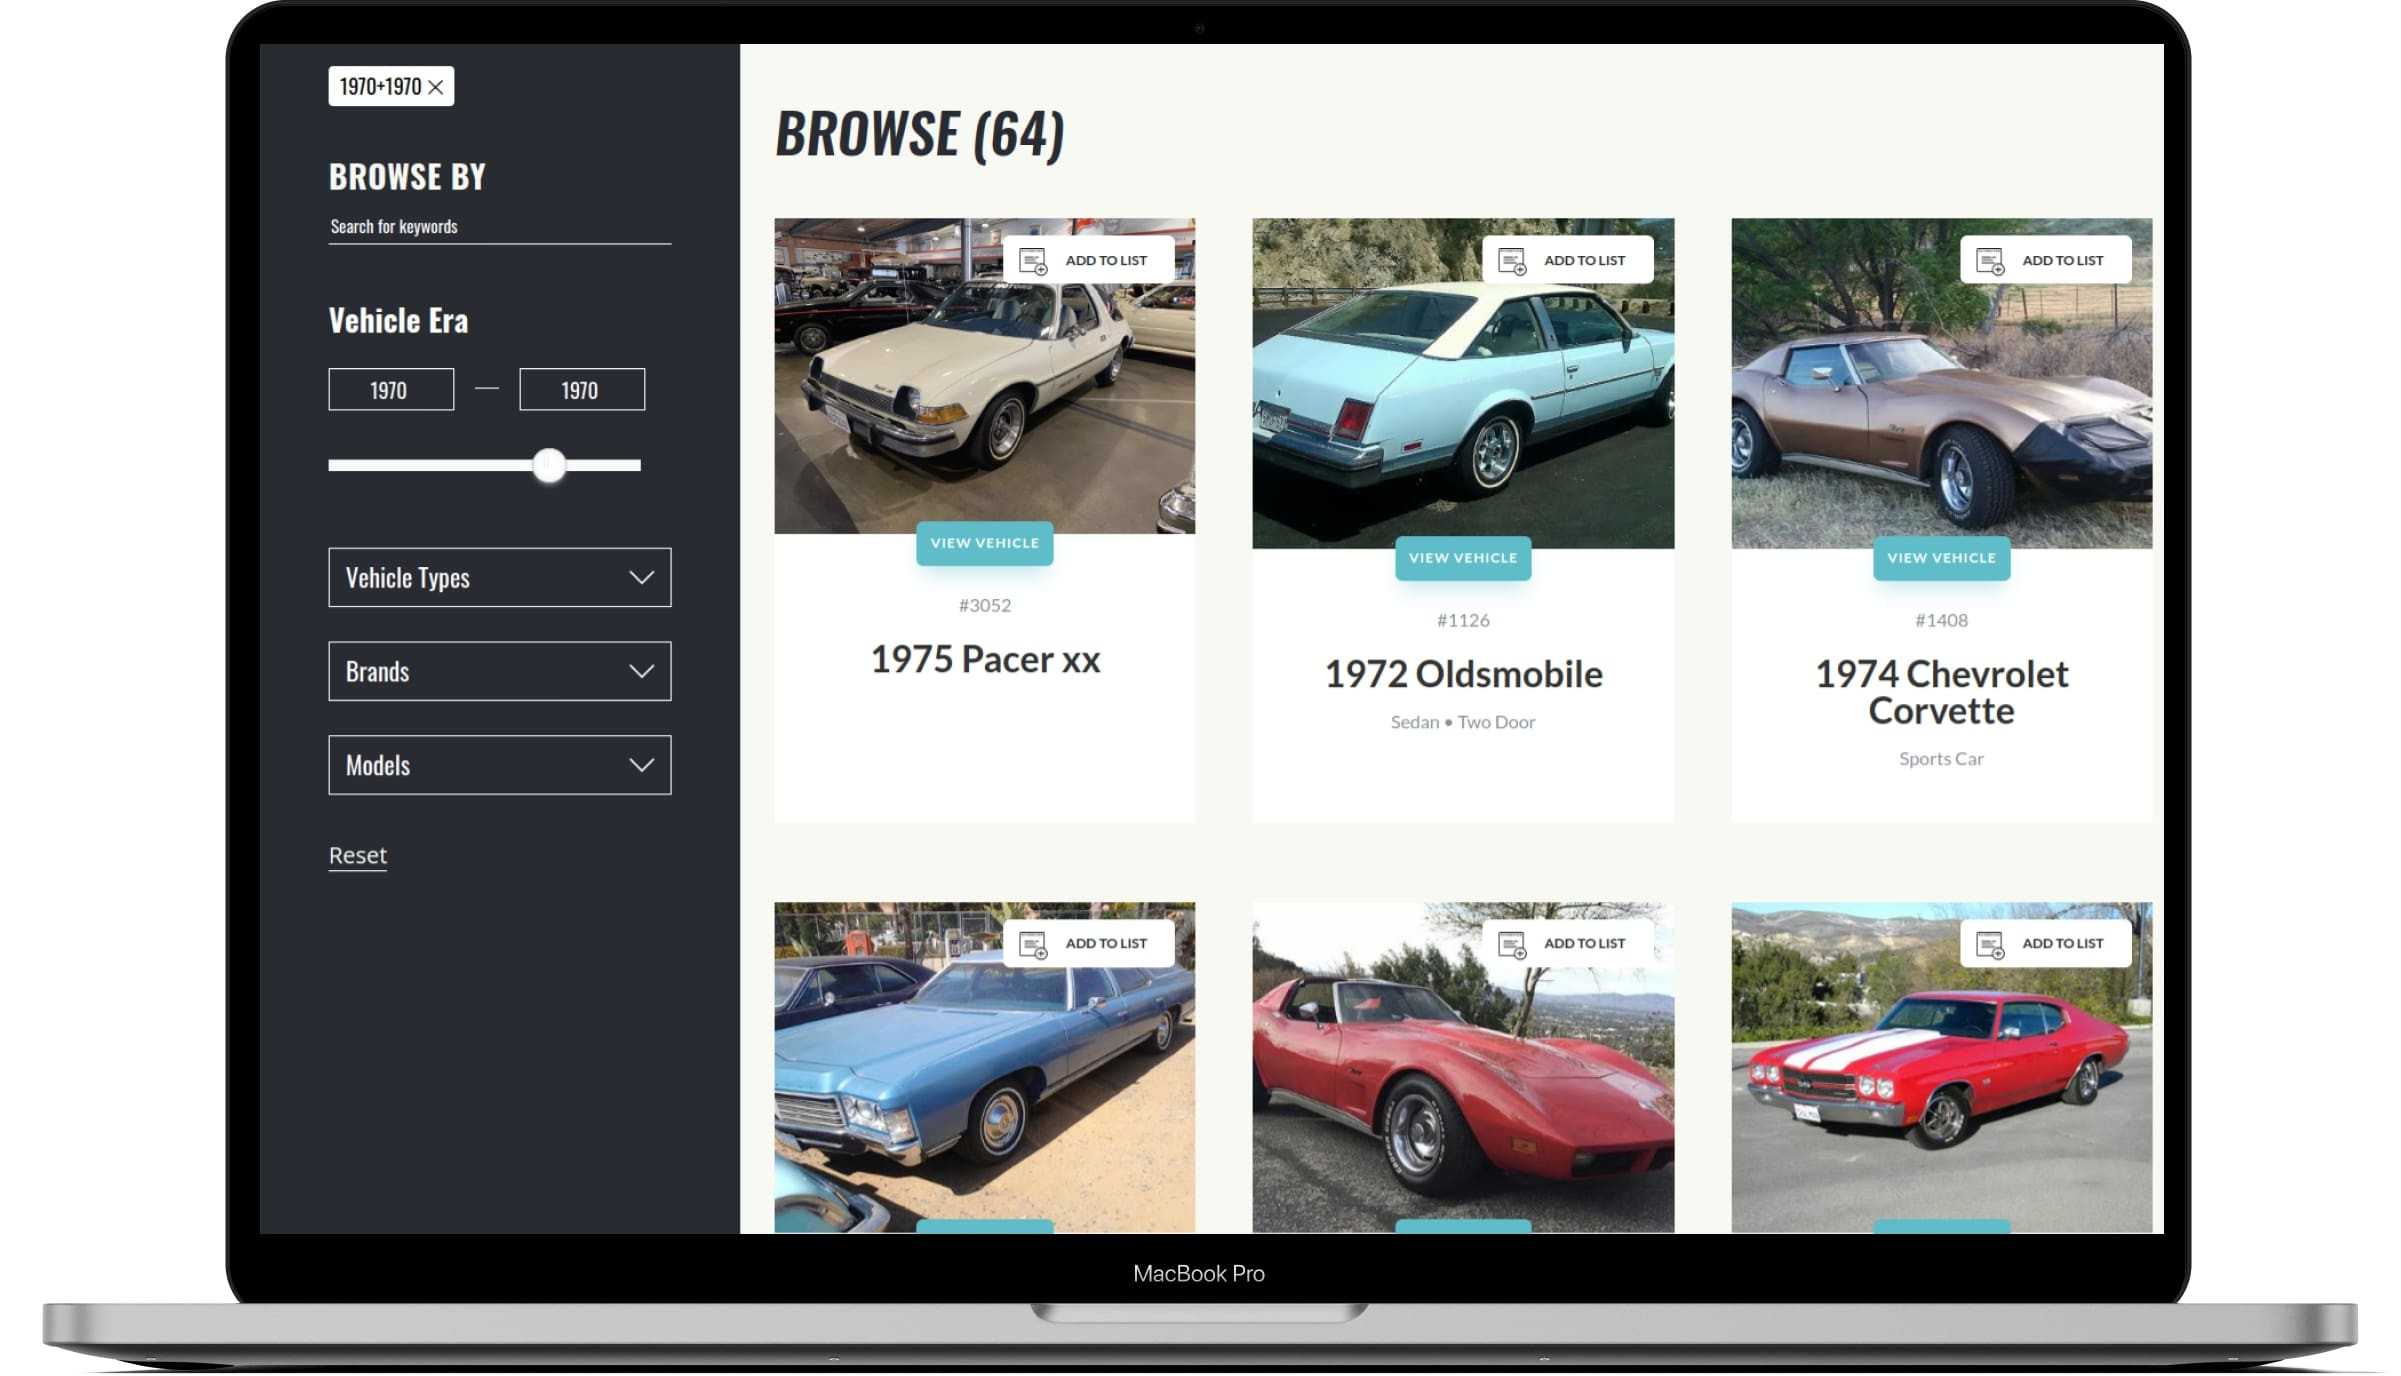
Task: View the 1974 Chevrolet Corvette vehicle
Action: pos(1940,558)
